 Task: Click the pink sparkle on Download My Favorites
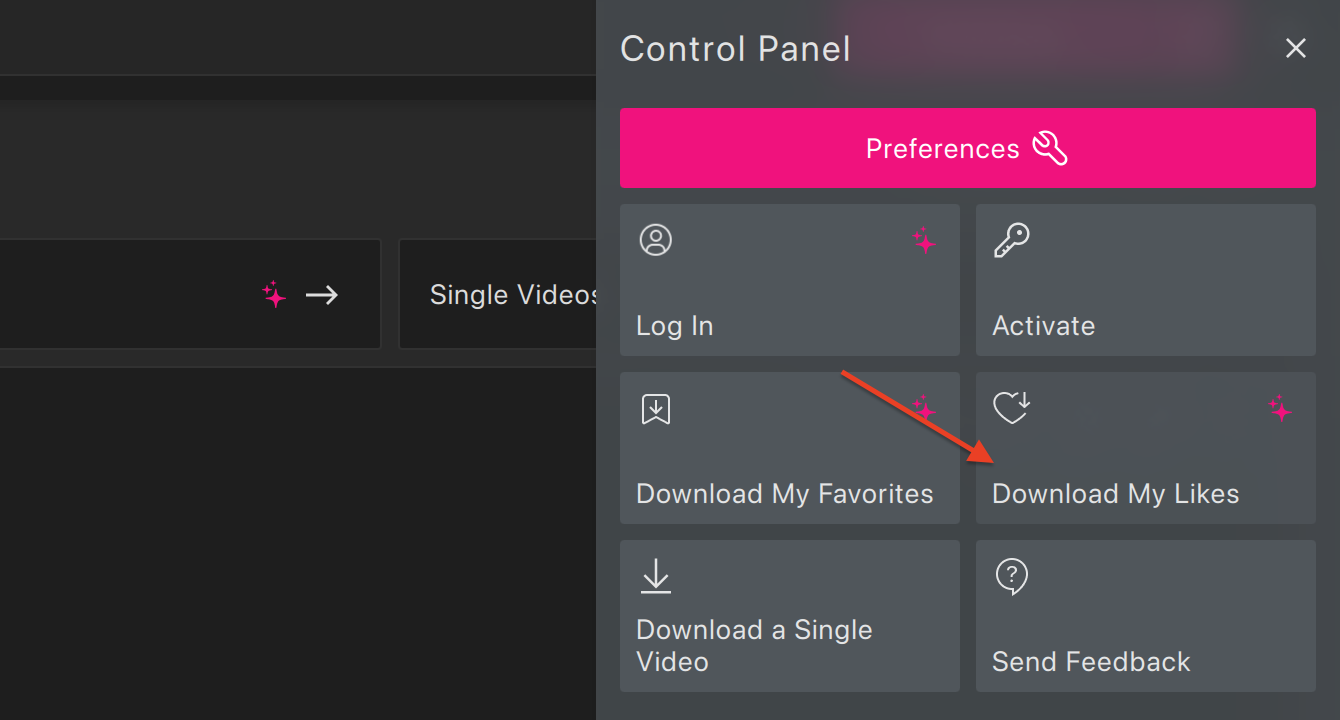click(924, 409)
